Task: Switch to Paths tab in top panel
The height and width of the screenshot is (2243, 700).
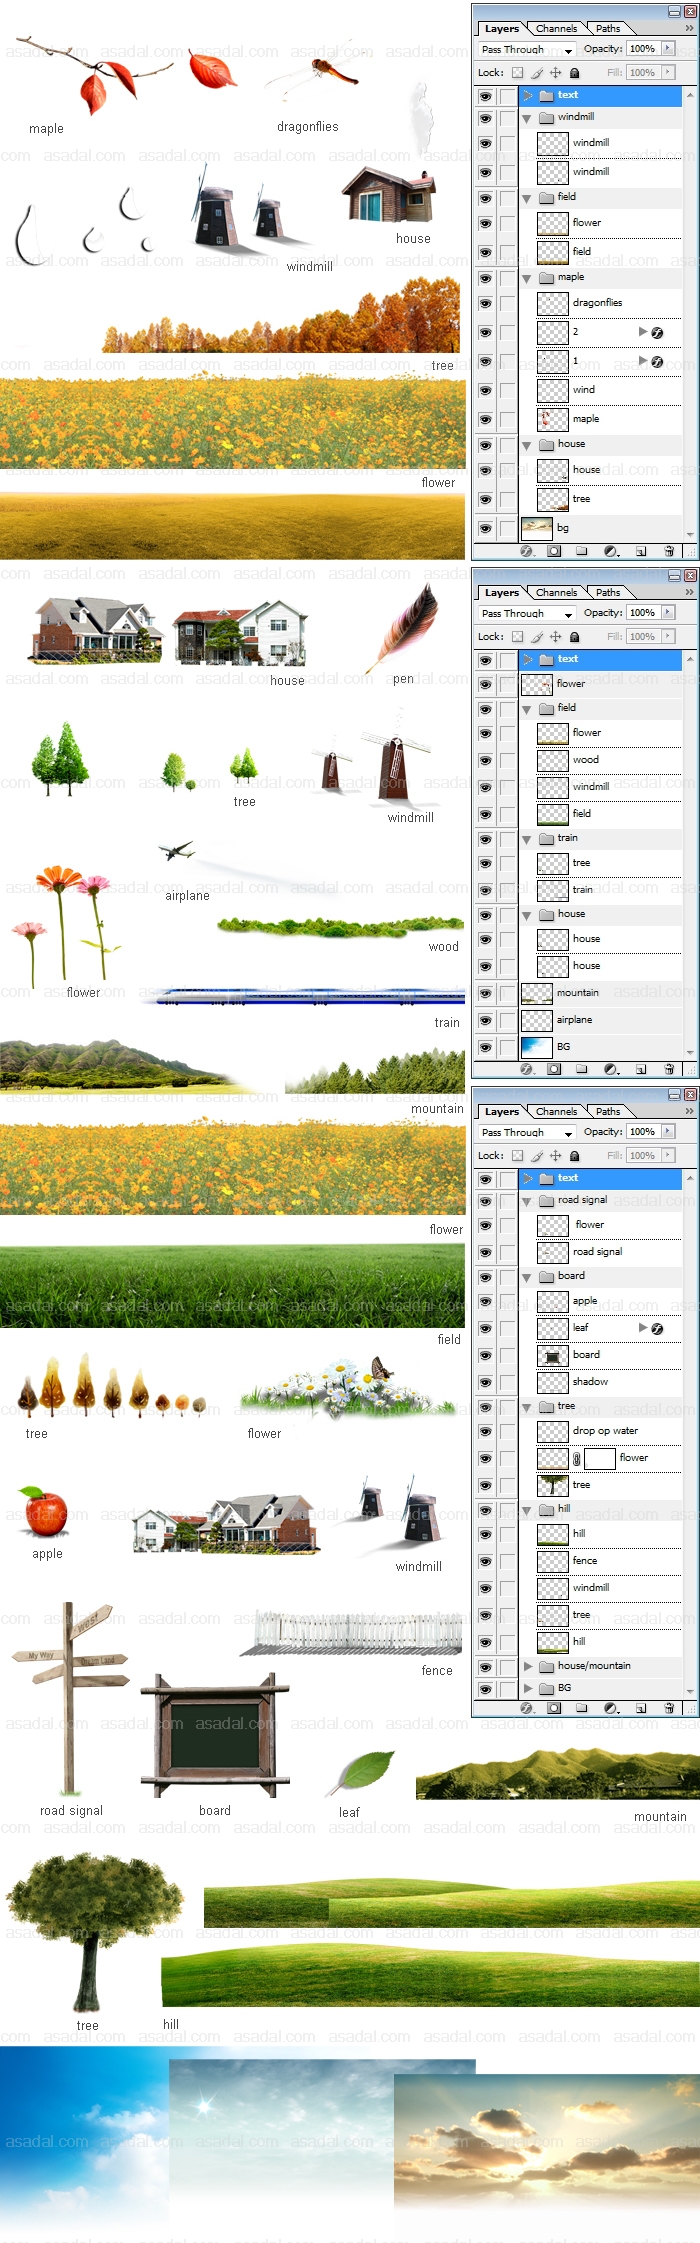Action: [608, 29]
